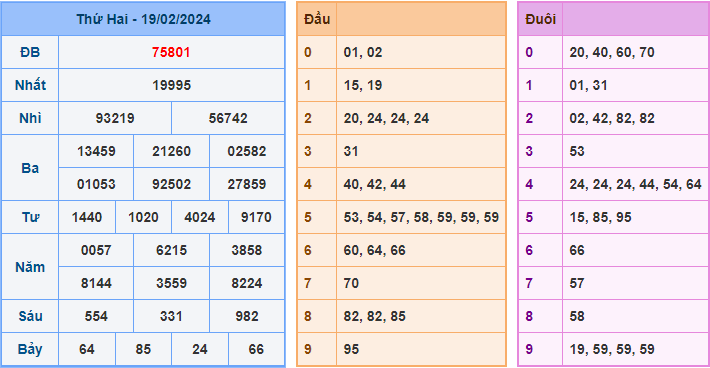The image size is (710, 368).
Task: Select Đuôi value 58
Action: [577, 316]
